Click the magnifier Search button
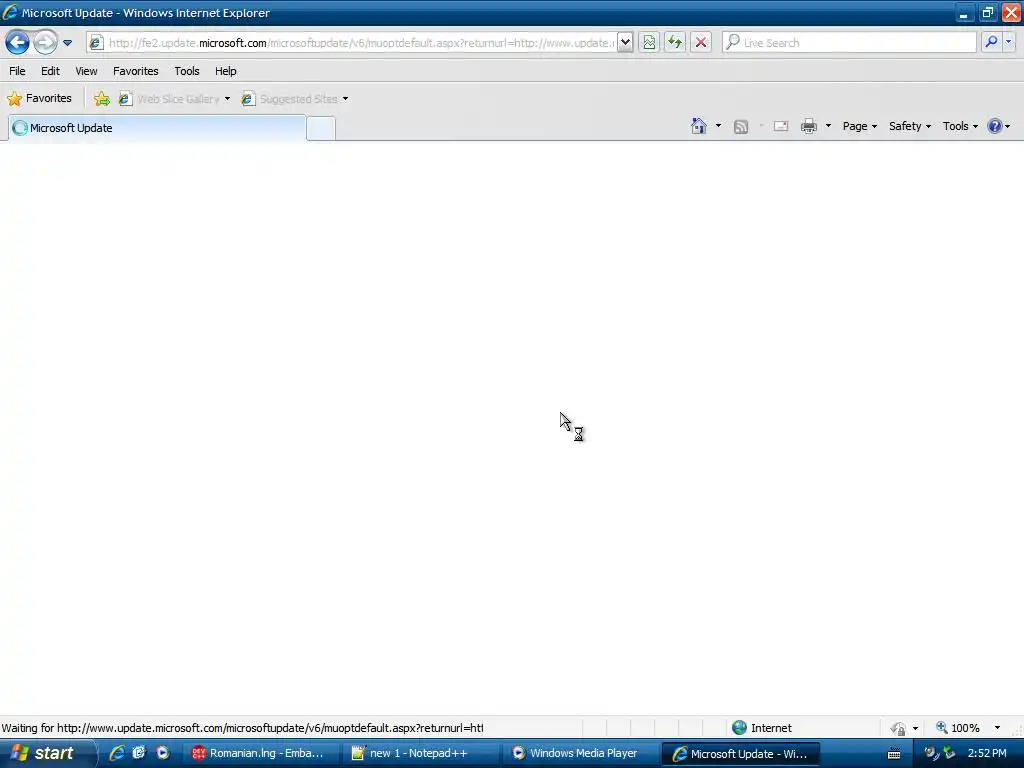This screenshot has height=768, width=1024. pyautogui.click(x=991, y=42)
